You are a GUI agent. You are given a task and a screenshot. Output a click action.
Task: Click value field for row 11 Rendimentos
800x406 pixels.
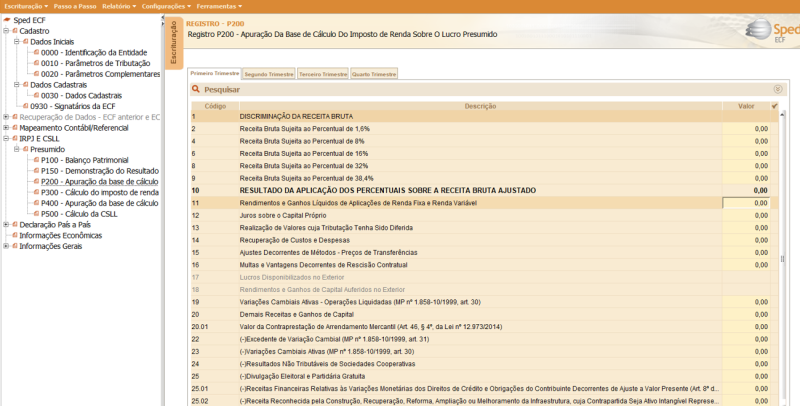746,203
